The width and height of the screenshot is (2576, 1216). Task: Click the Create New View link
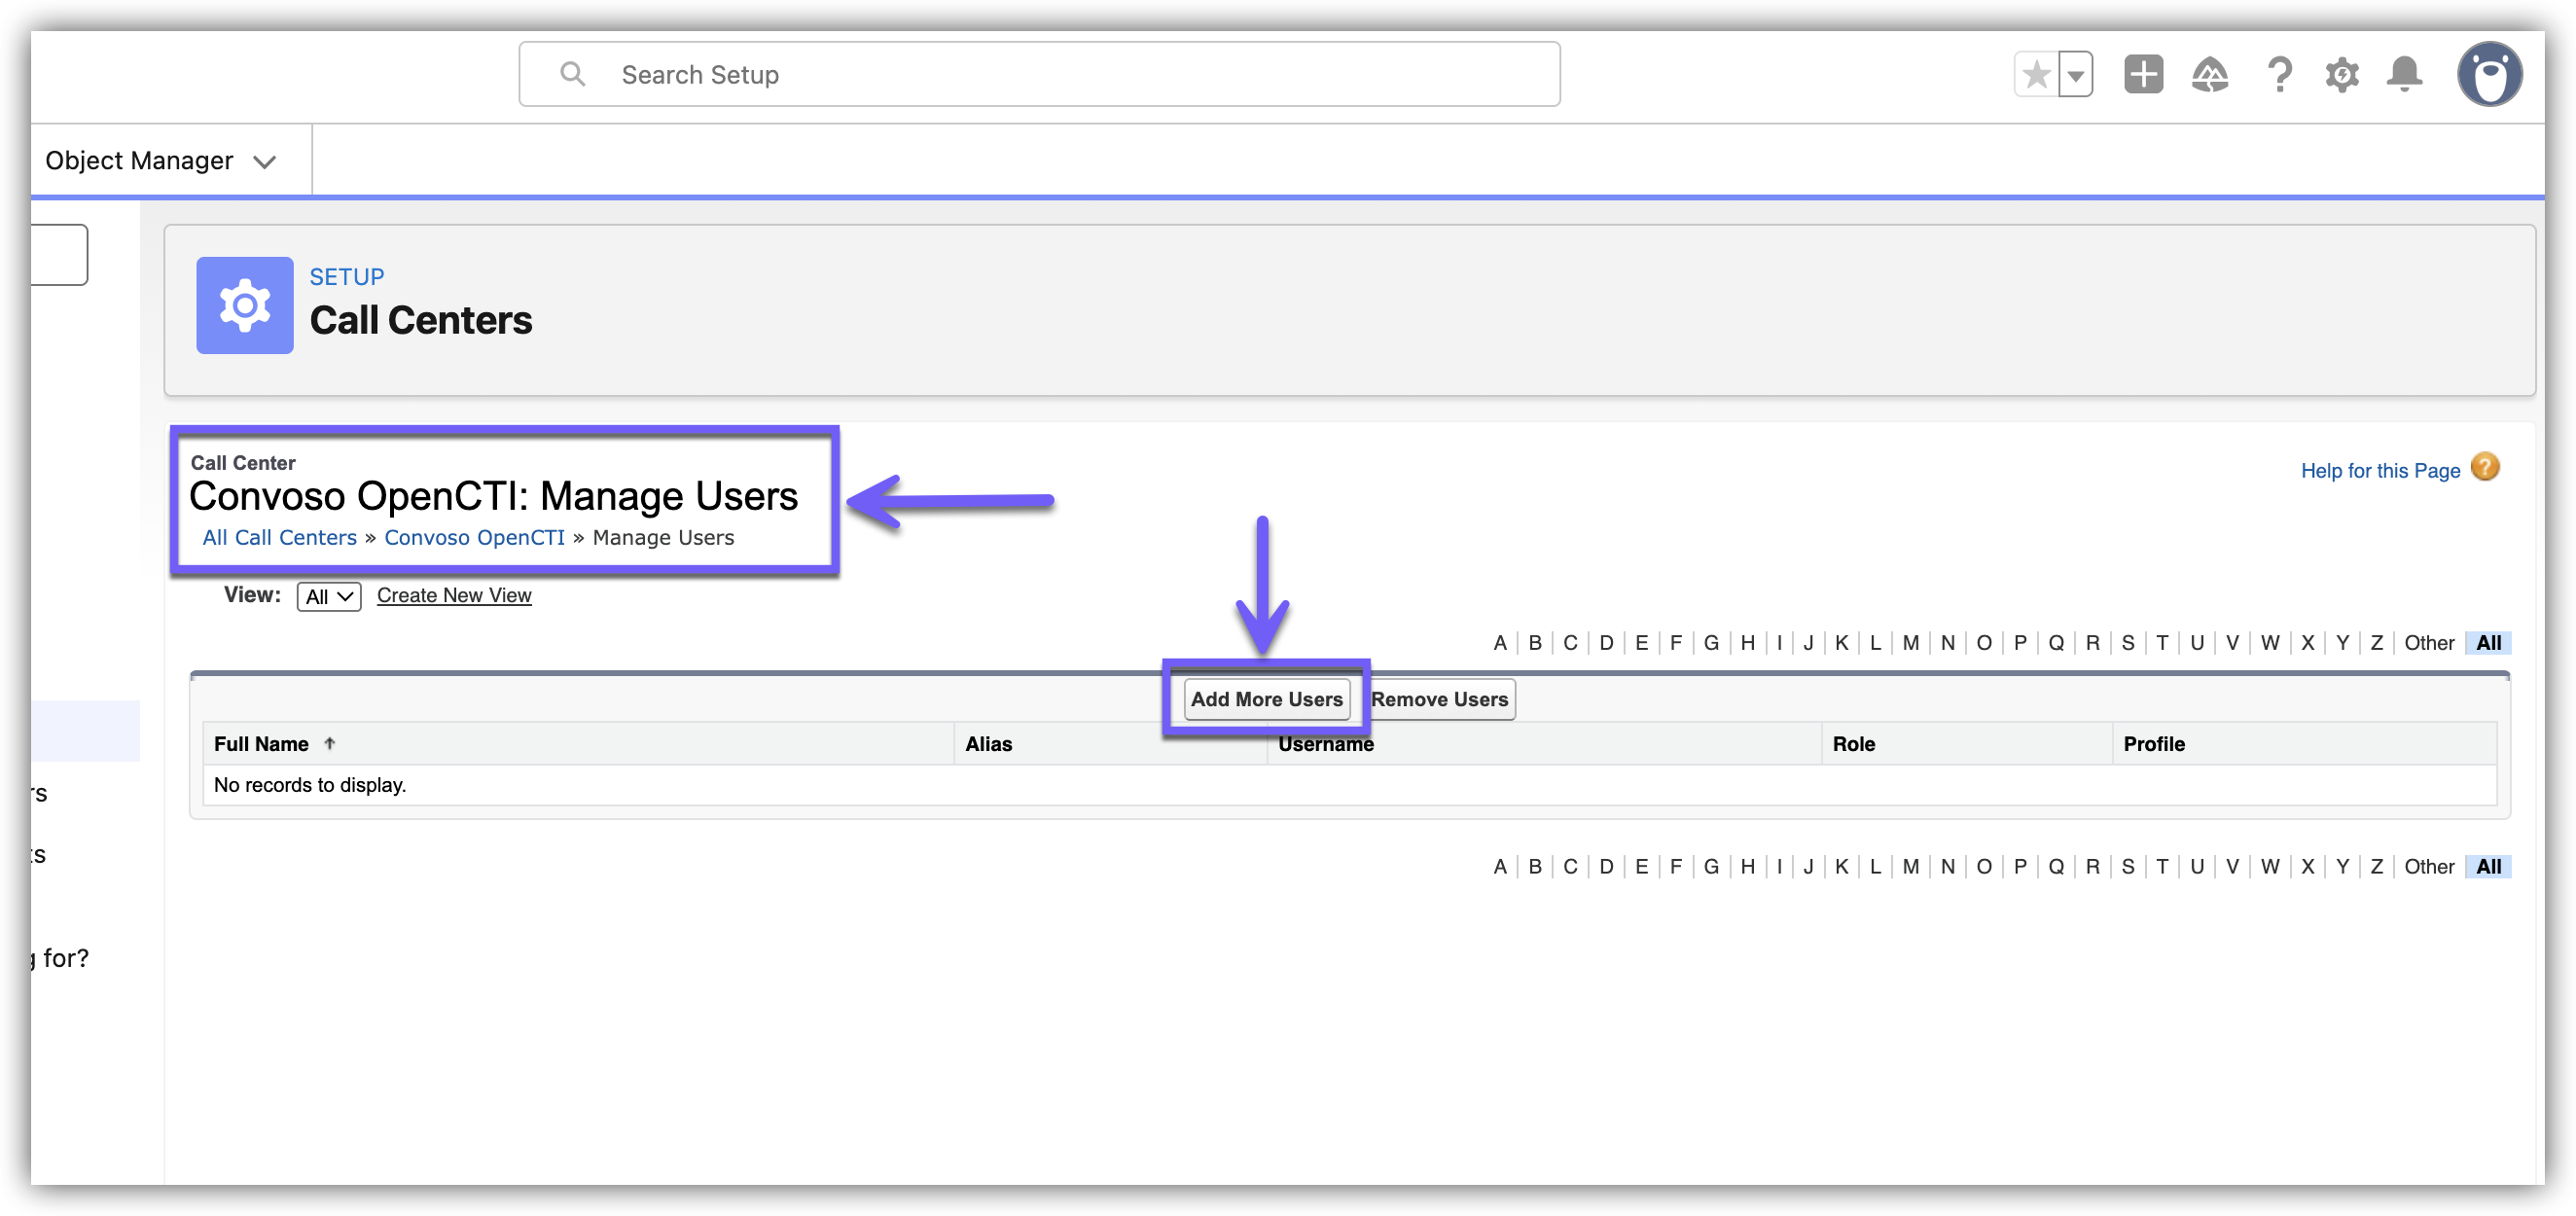pos(454,595)
